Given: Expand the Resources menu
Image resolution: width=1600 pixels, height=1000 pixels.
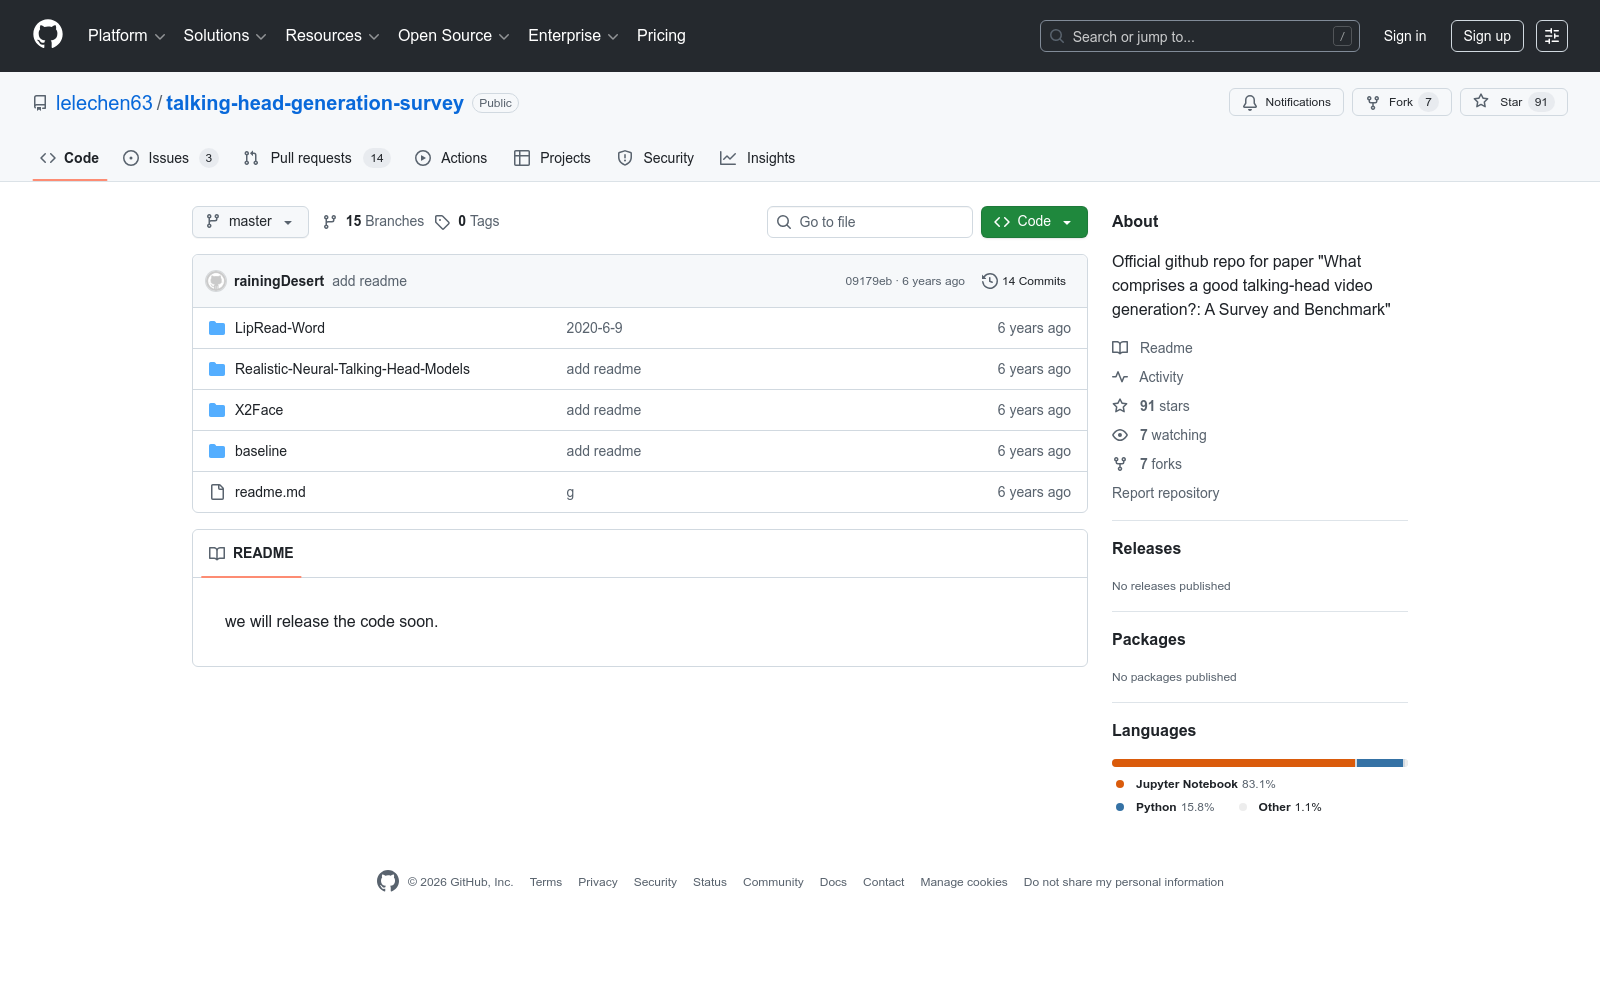Looking at the screenshot, I should [x=332, y=36].
